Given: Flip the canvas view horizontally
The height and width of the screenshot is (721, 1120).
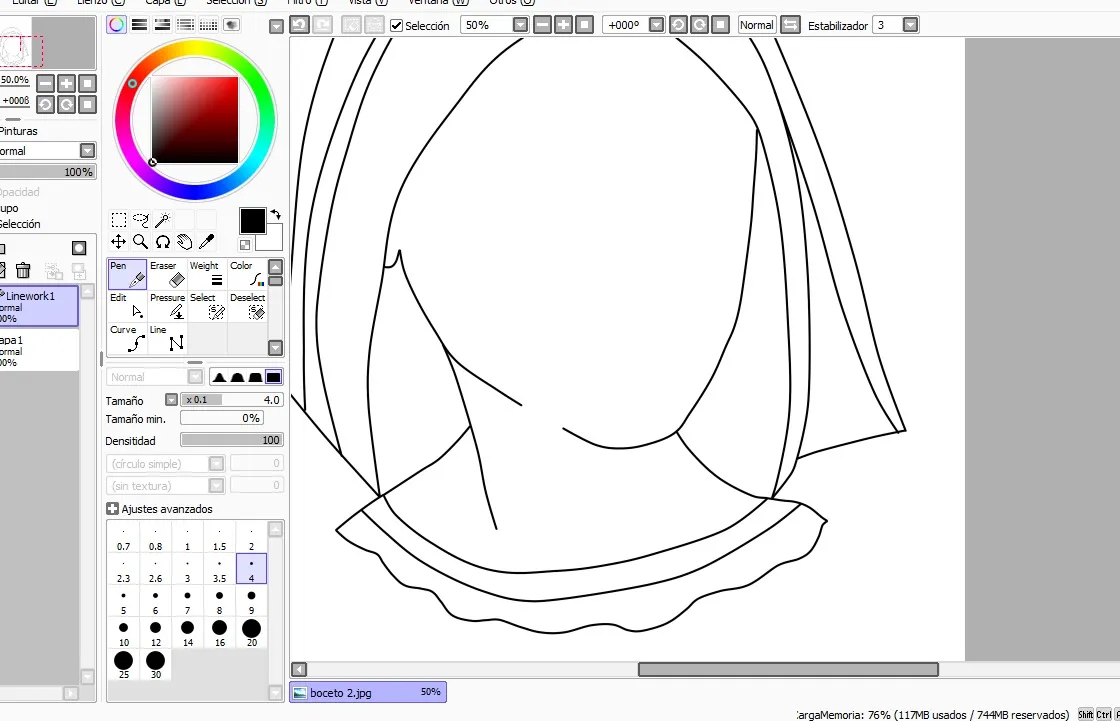Looking at the screenshot, I should (790, 25).
